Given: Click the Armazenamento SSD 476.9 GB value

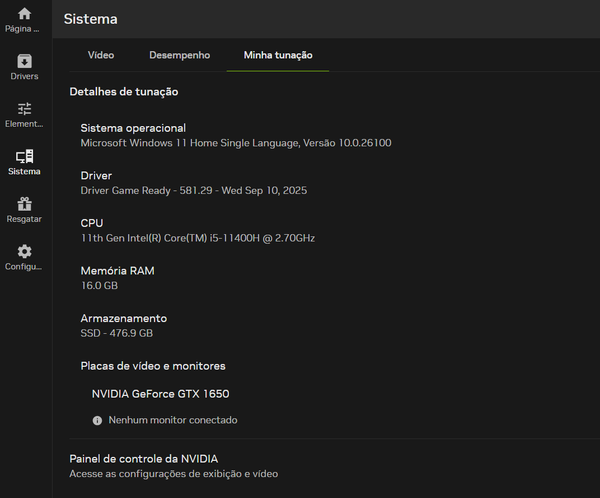Looking at the screenshot, I should coord(117,333).
